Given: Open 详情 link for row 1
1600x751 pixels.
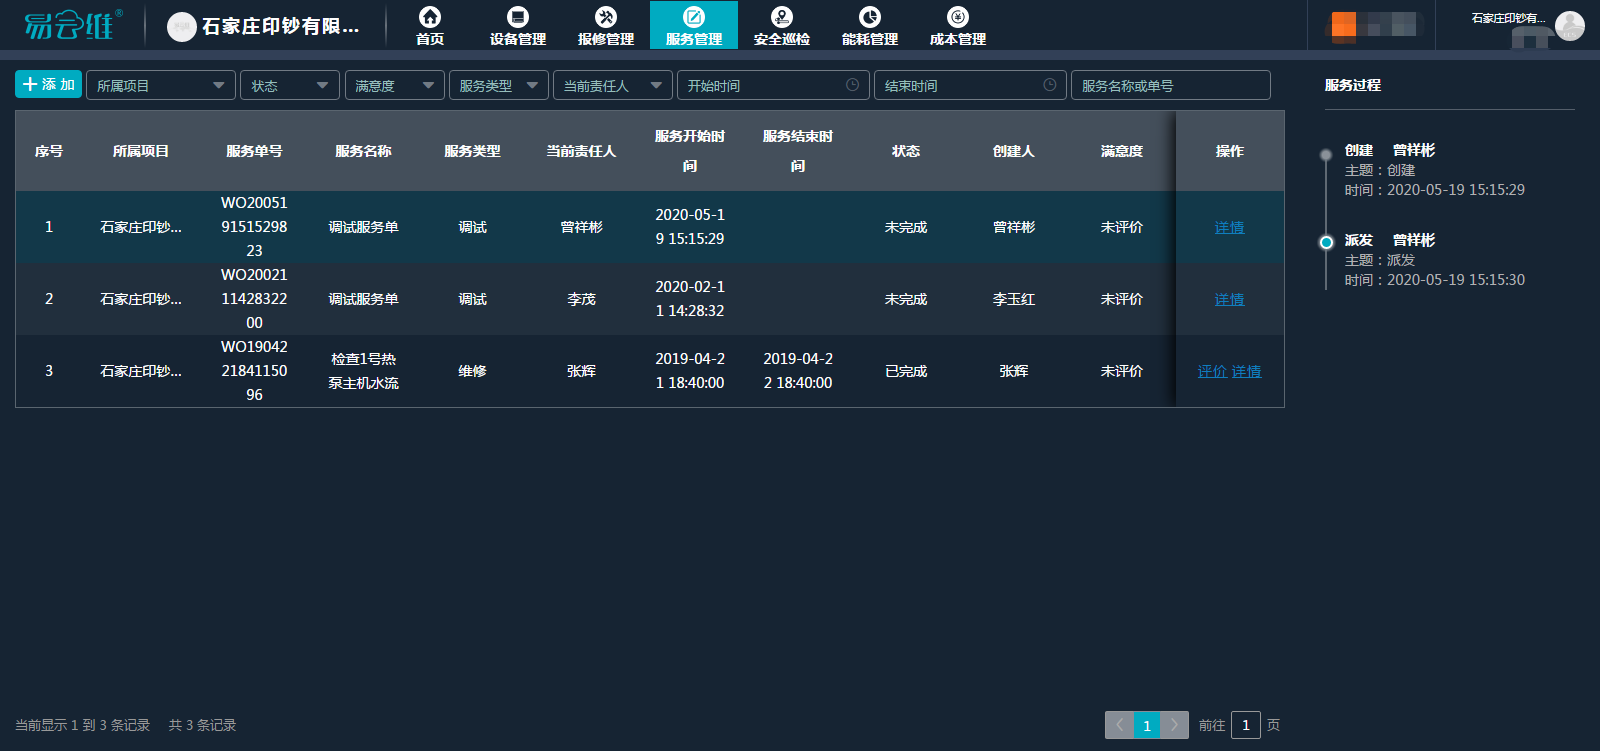Looking at the screenshot, I should [x=1229, y=228].
